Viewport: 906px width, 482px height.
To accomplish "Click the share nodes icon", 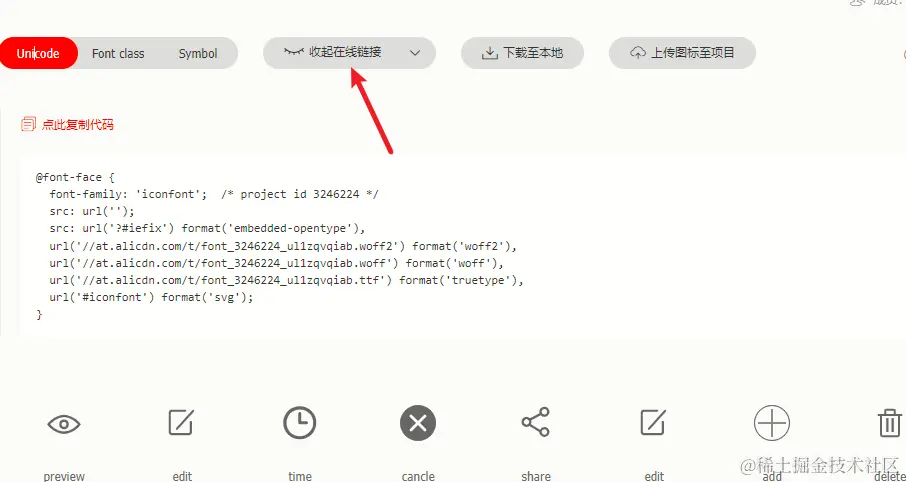I will tap(536, 422).
